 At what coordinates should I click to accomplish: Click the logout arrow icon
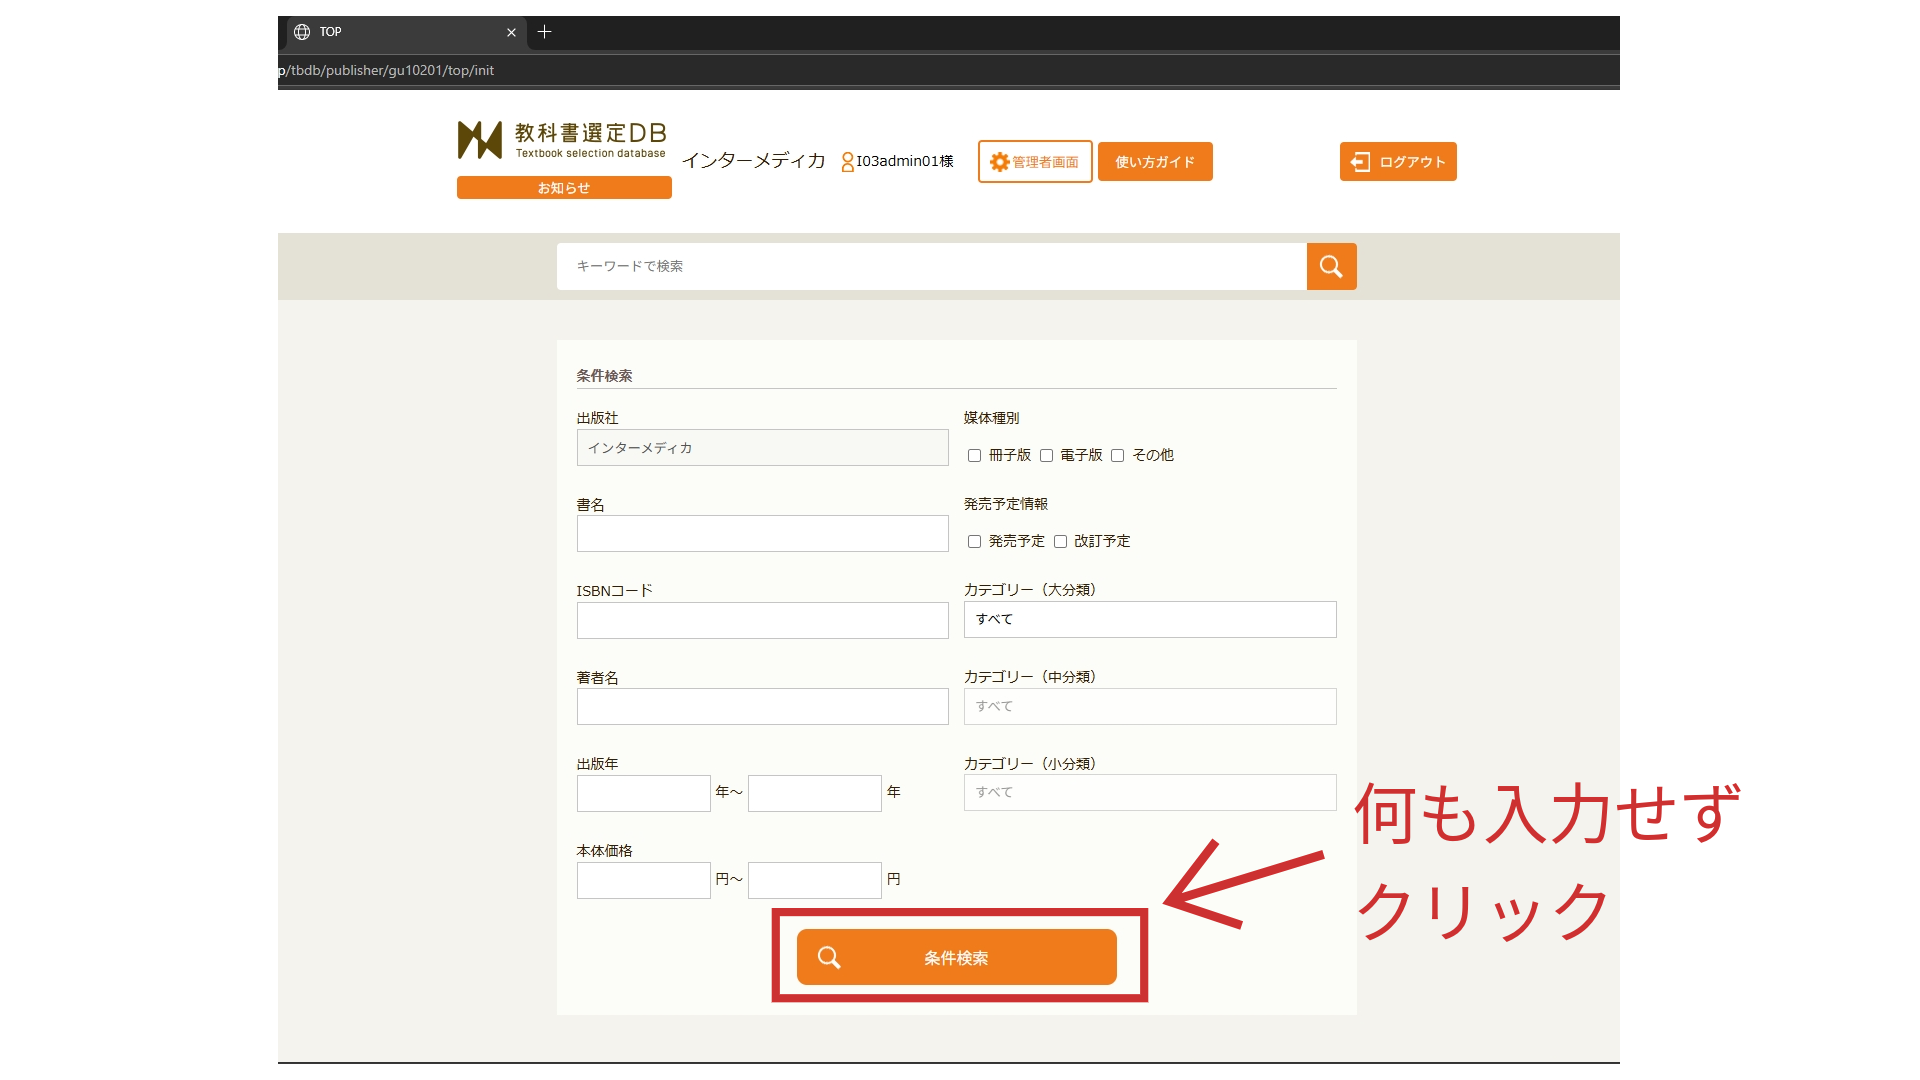click(x=1360, y=162)
